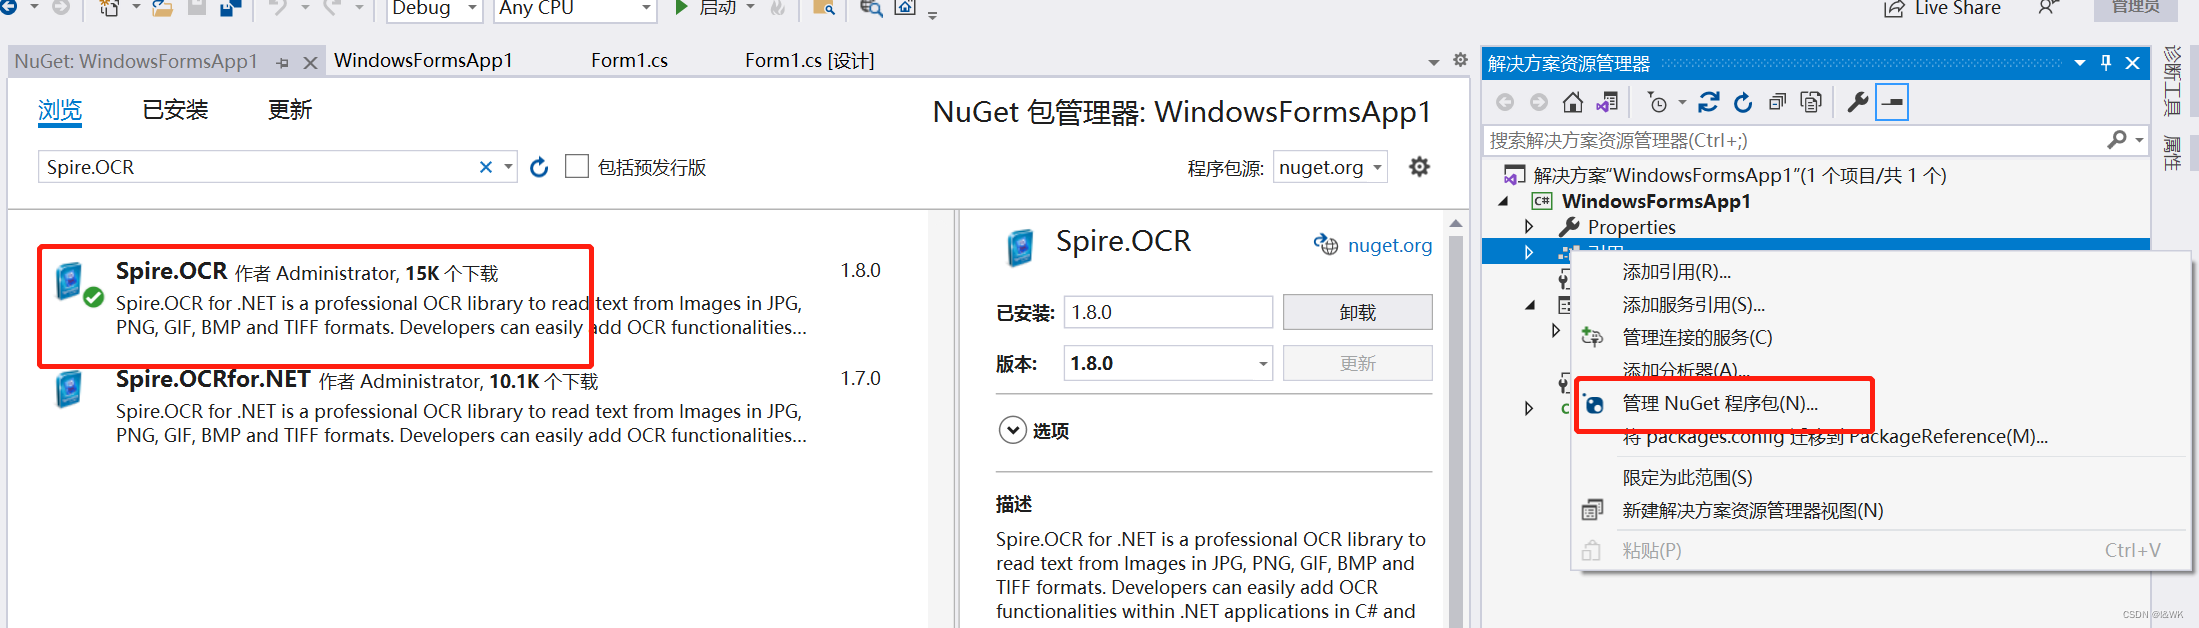2199x628 pixels.
Task: Select the solution 'WindowsFormsApp1' root node
Action: tap(1739, 175)
